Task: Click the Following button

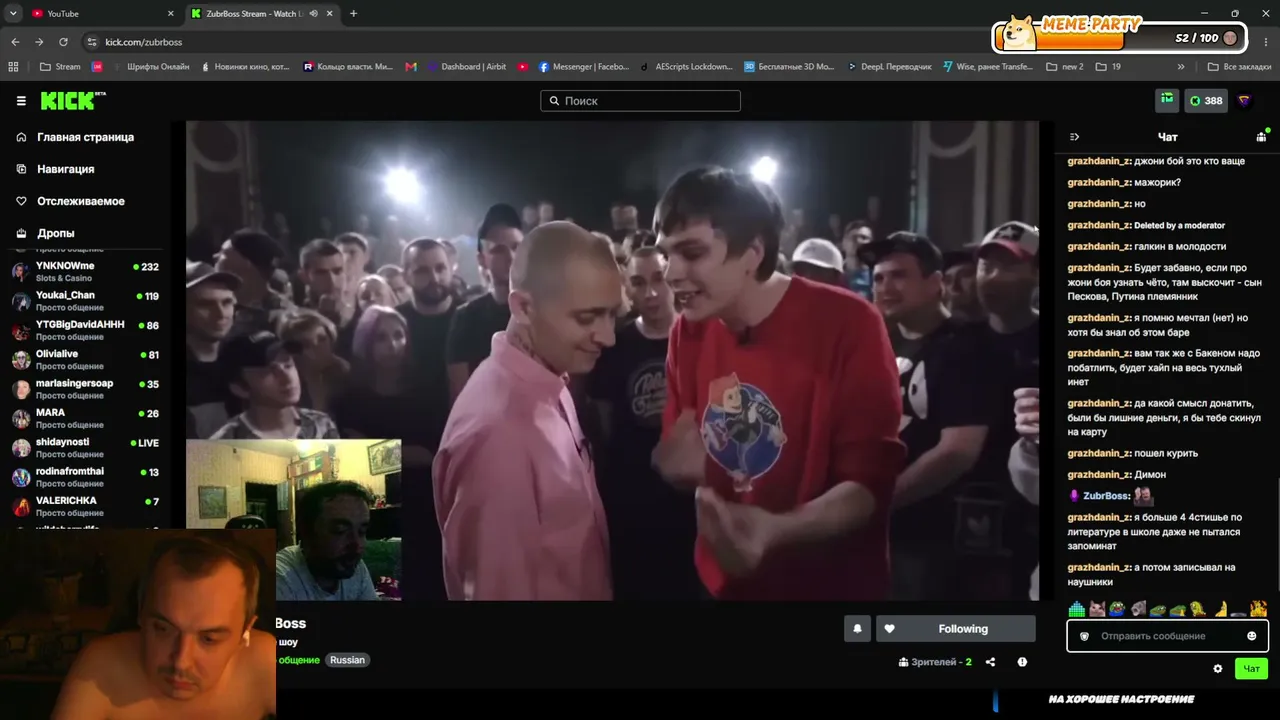Action: [x=956, y=629]
